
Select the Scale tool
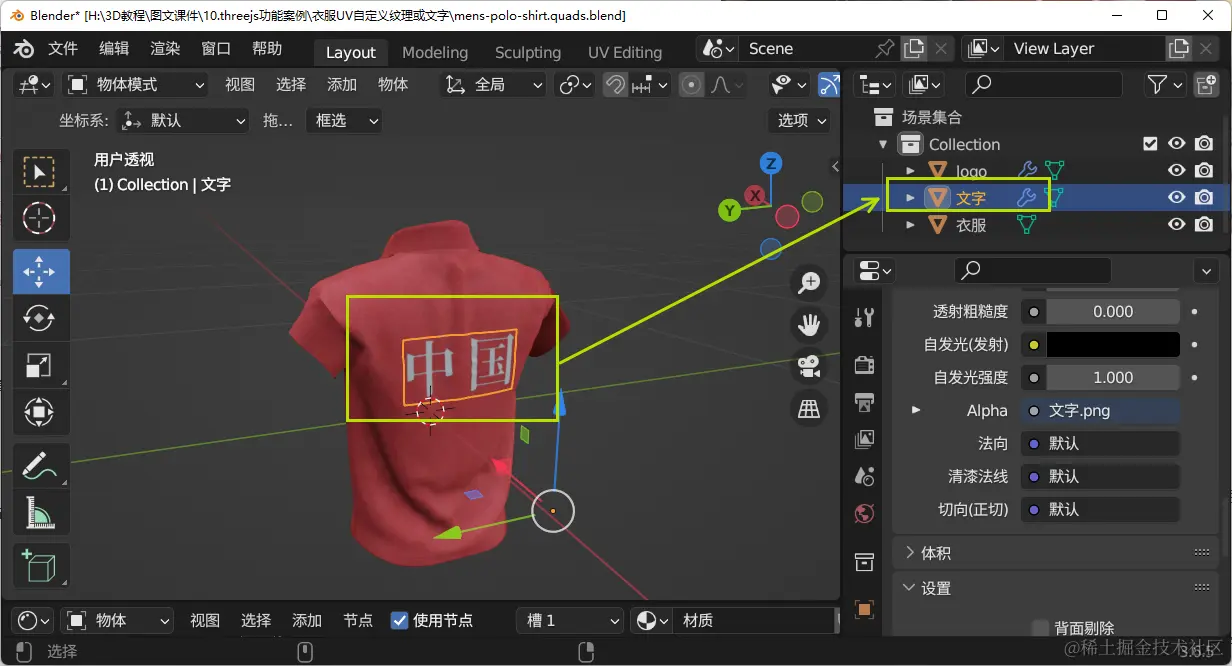[x=40, y=366]
